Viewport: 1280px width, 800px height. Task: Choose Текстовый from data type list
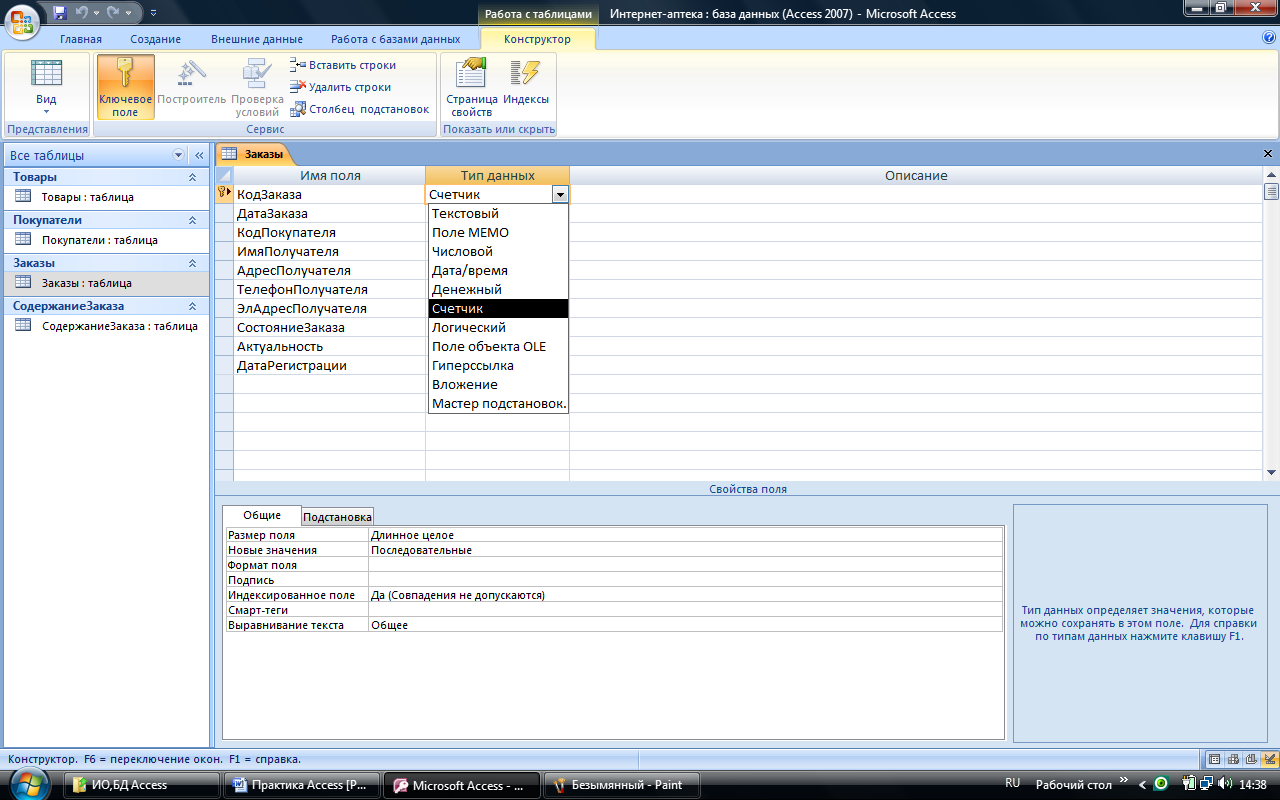(498, 214)
